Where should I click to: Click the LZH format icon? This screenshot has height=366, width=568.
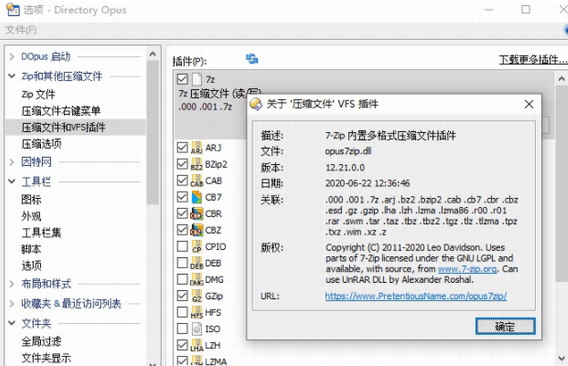[196, 345]
